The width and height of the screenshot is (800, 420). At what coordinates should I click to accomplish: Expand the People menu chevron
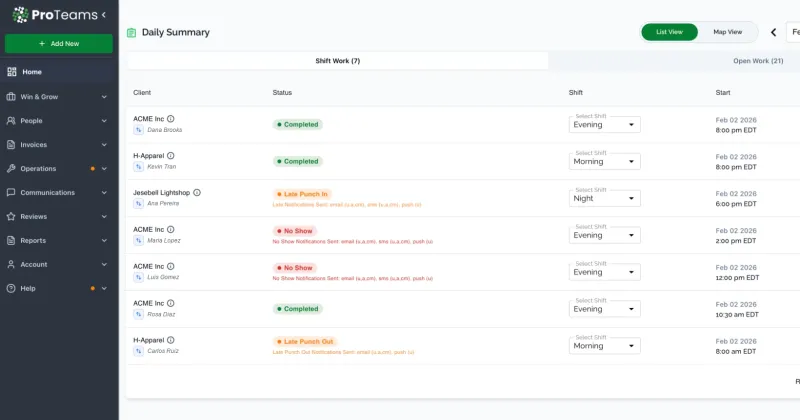click(104, 120)
